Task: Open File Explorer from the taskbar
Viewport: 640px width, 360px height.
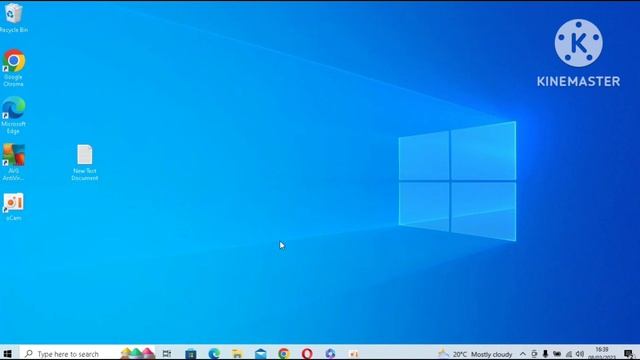Action: tap(237, 353)
